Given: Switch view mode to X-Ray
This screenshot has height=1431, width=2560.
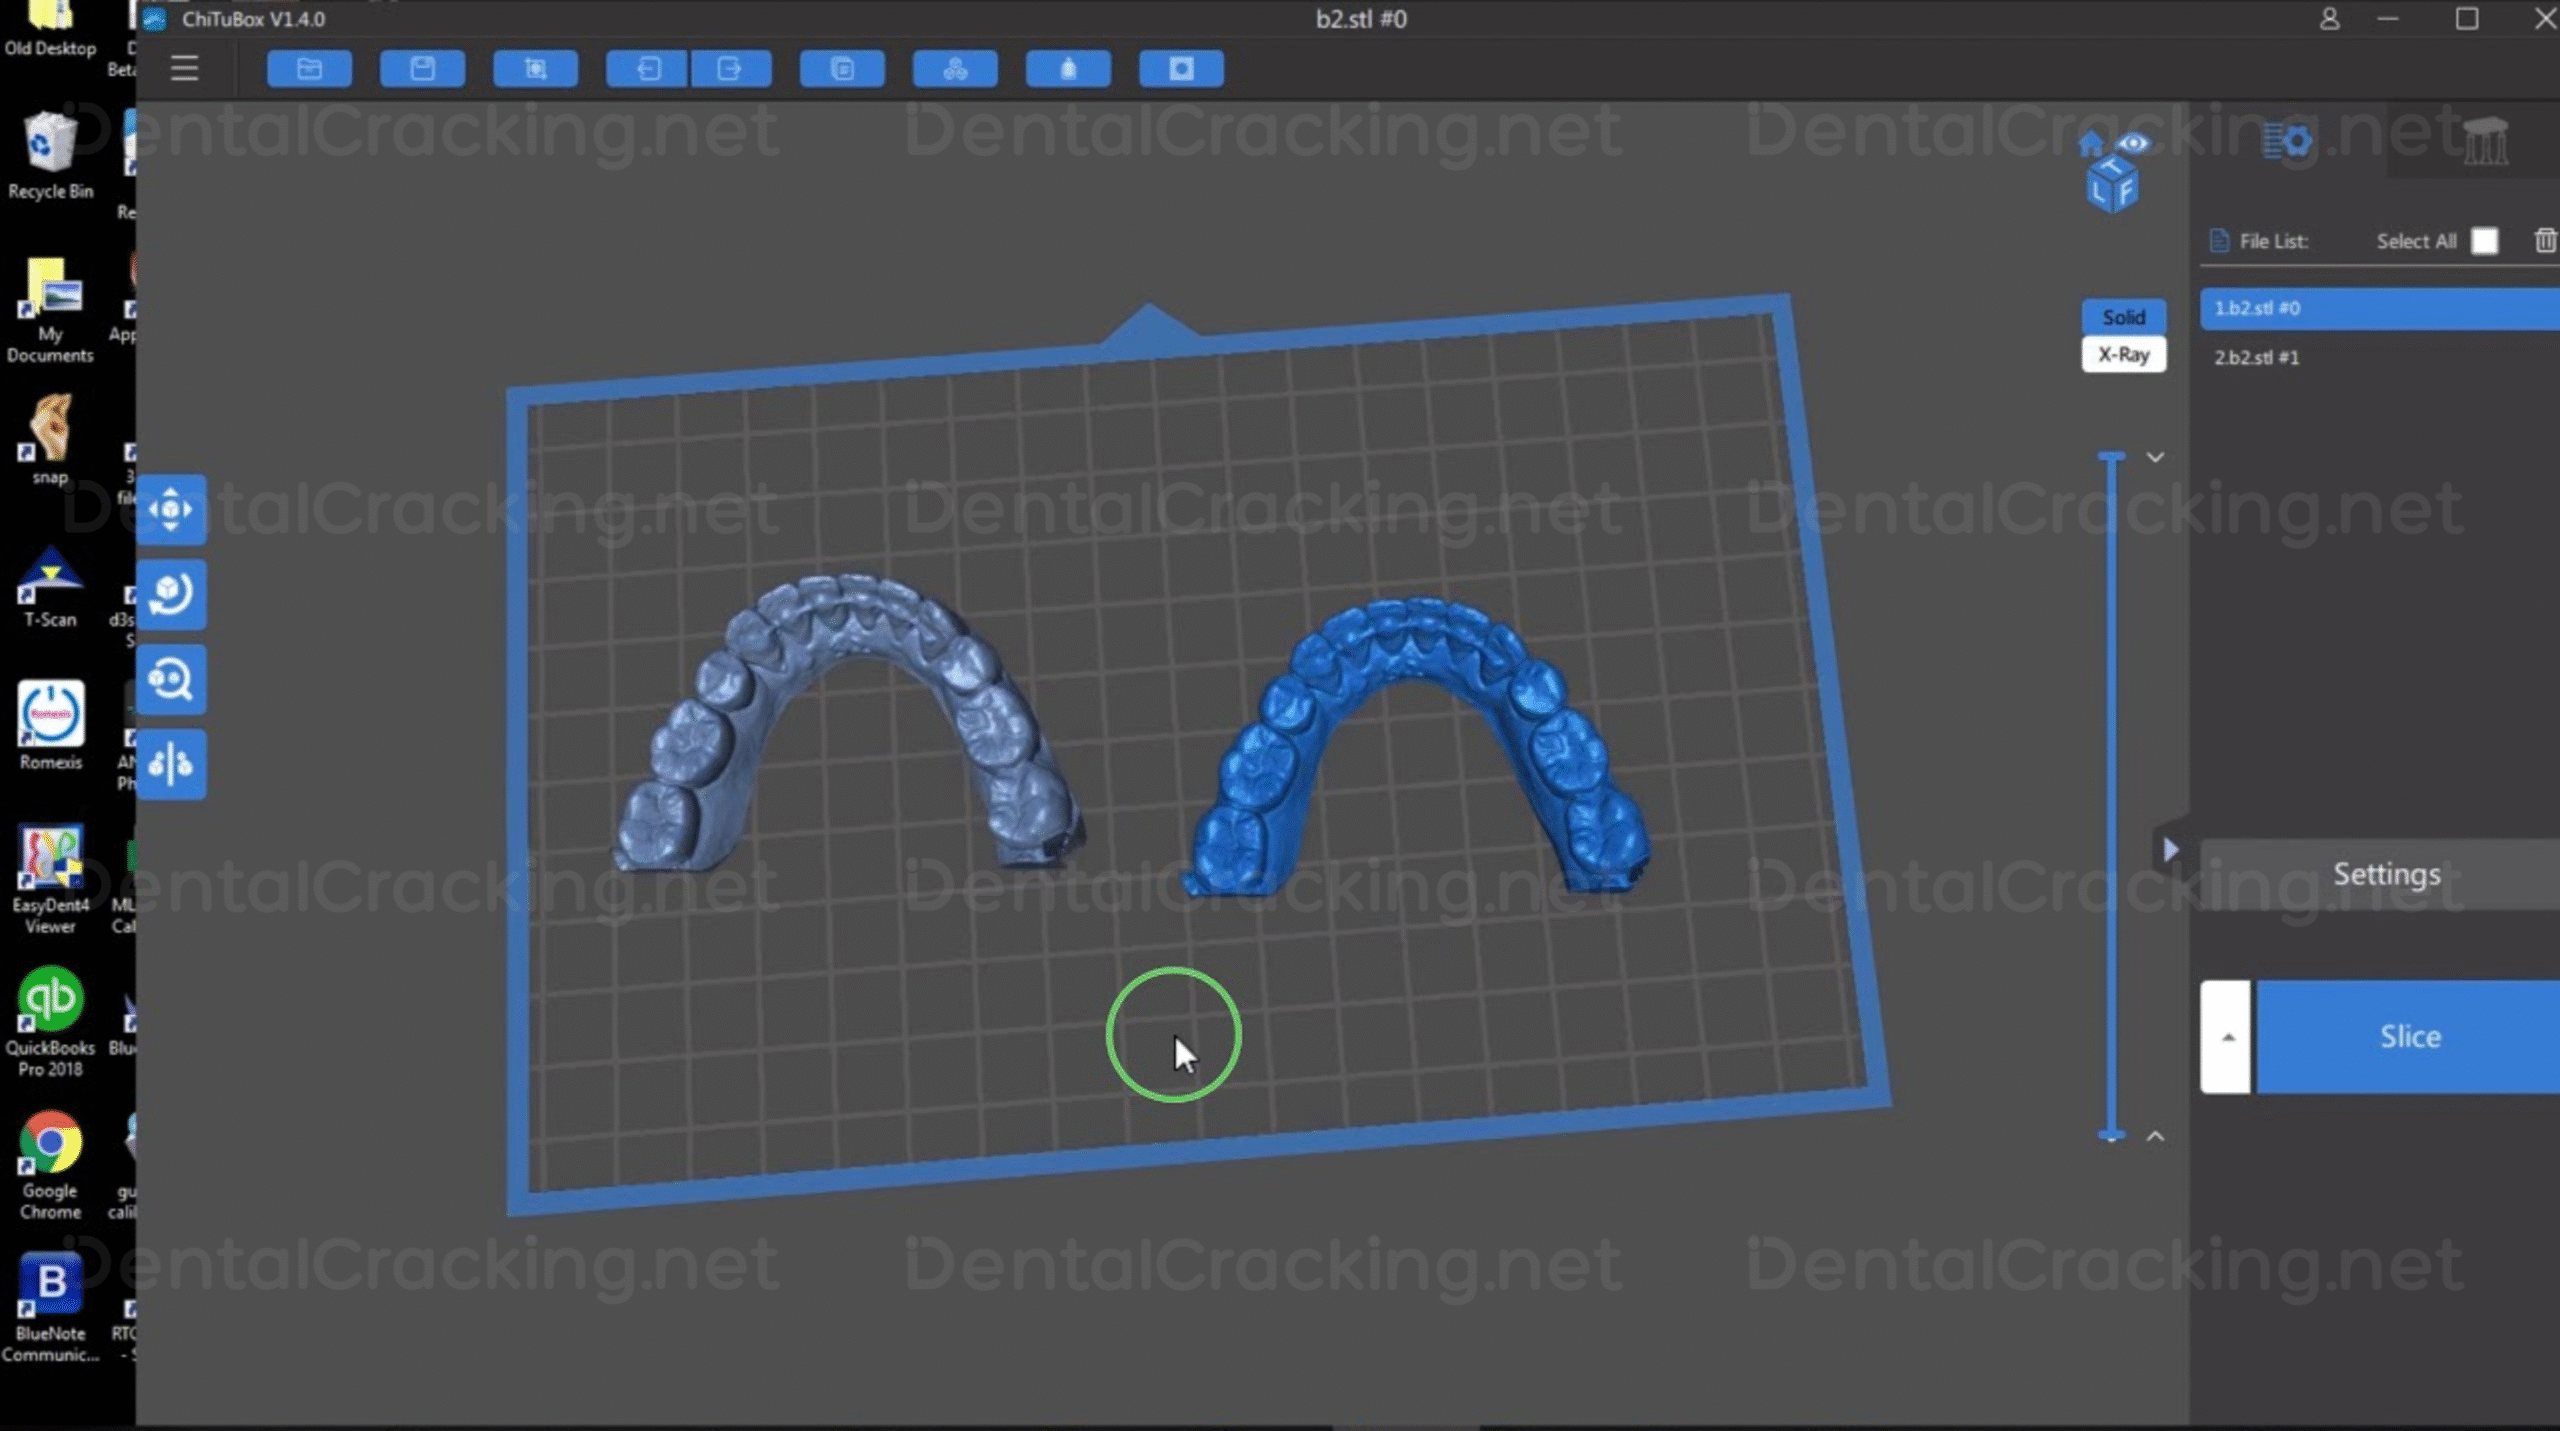Looking at the screenshot, I should [2123, 355].
